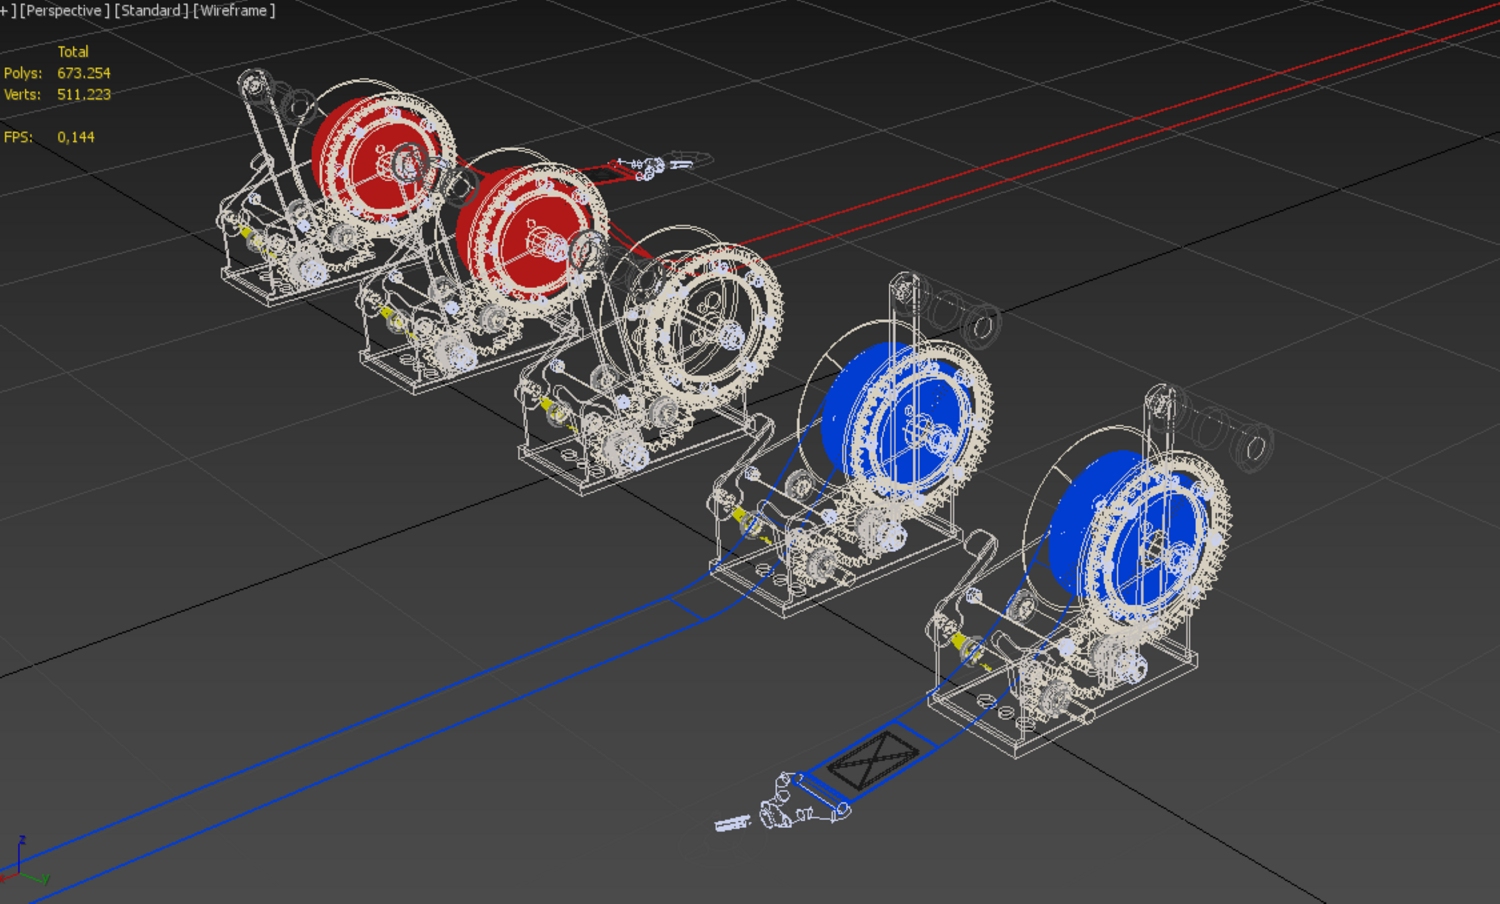Viewport: 1500px width, 904px height.
Task: Open the Perspective viewport label menu
Action: tap(65, 11)
